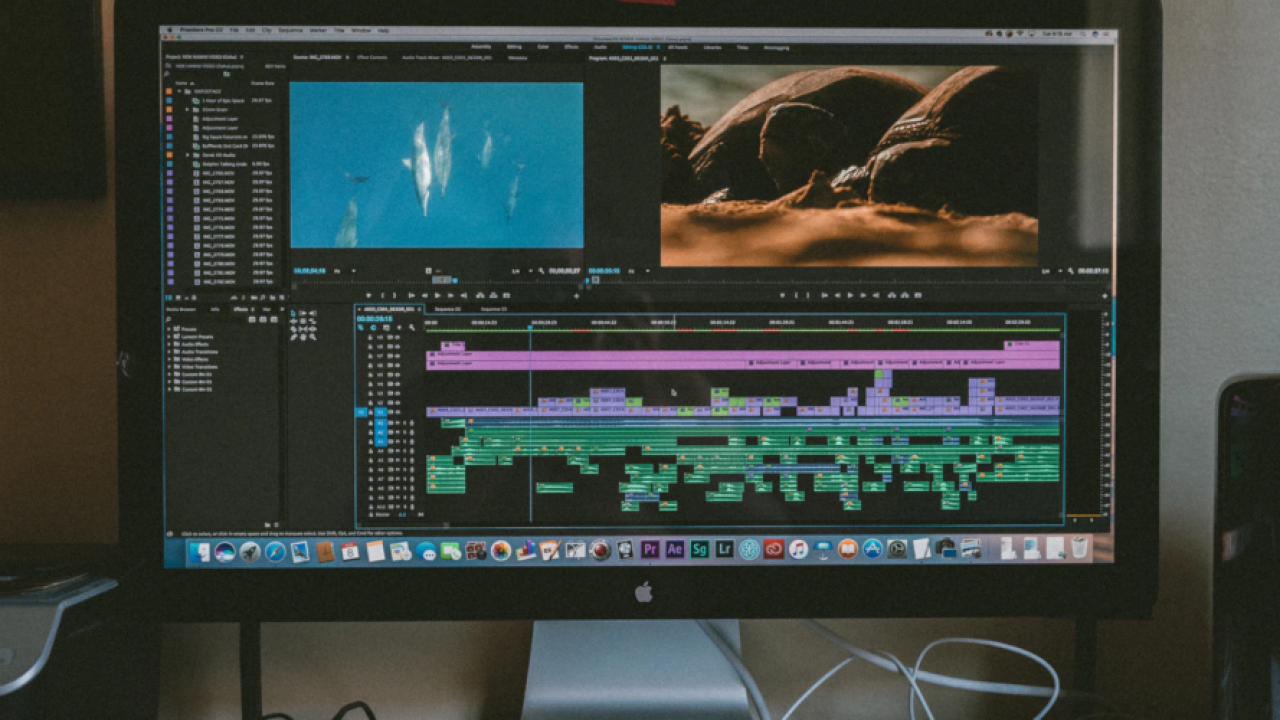The width and height of the screenshot is (1280, 720).
Task: Select the Track Select Forward tool
Action: (303, 313)
